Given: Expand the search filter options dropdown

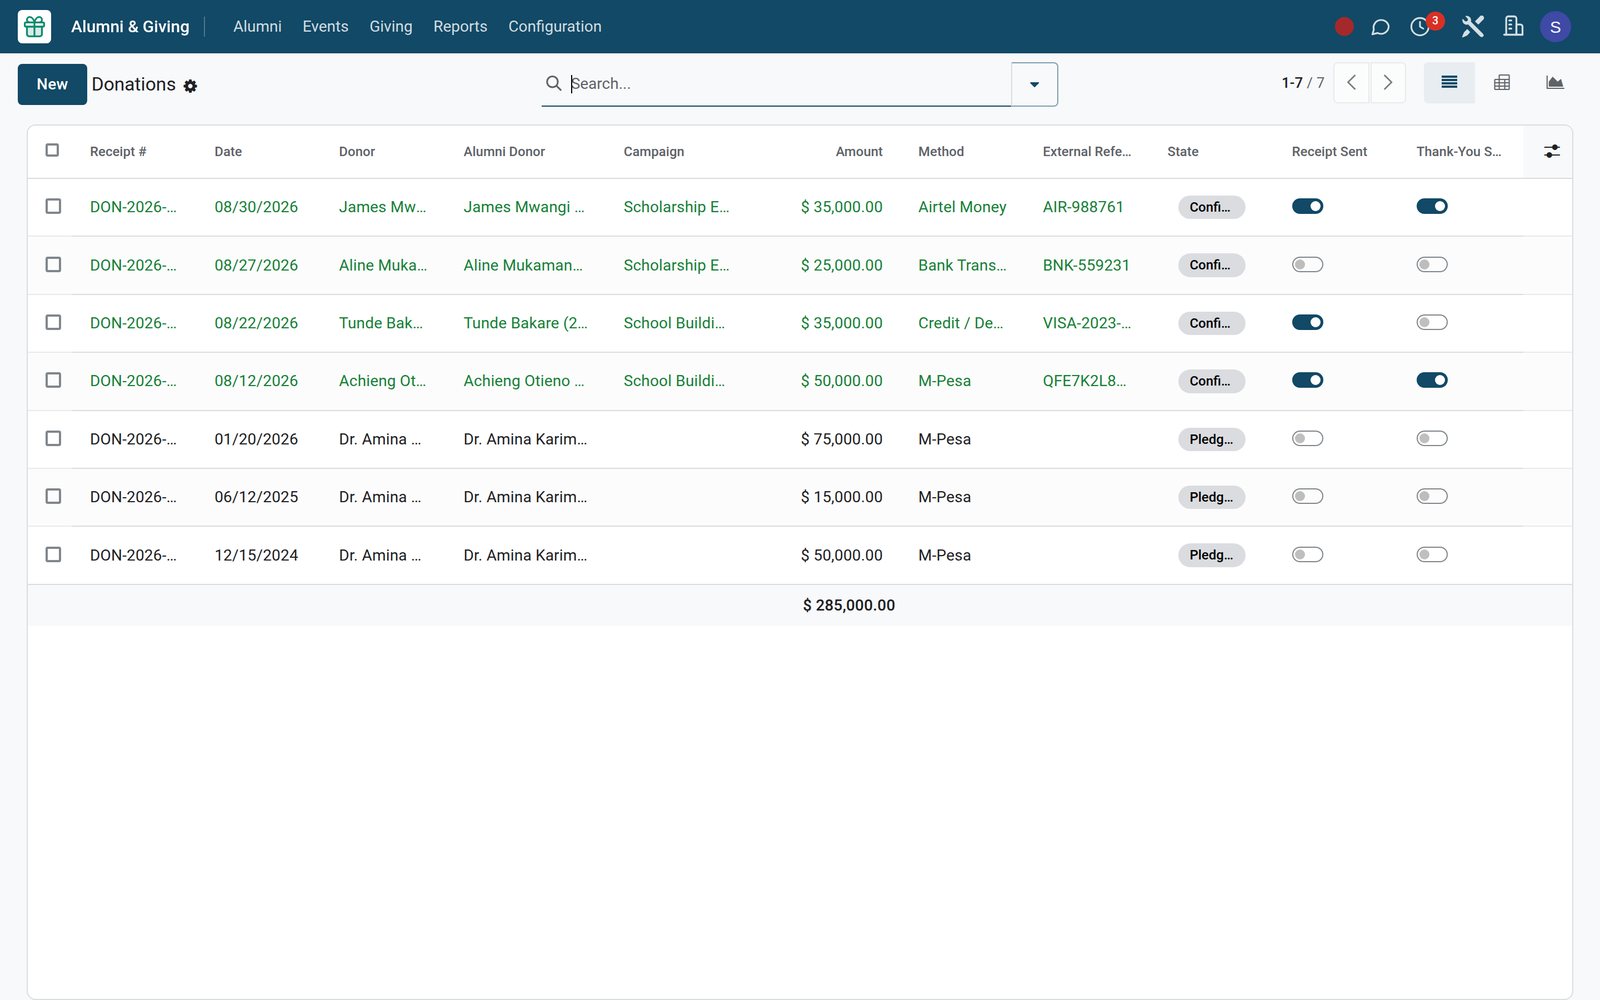Looking at the screenshot, I should 1034,84.
